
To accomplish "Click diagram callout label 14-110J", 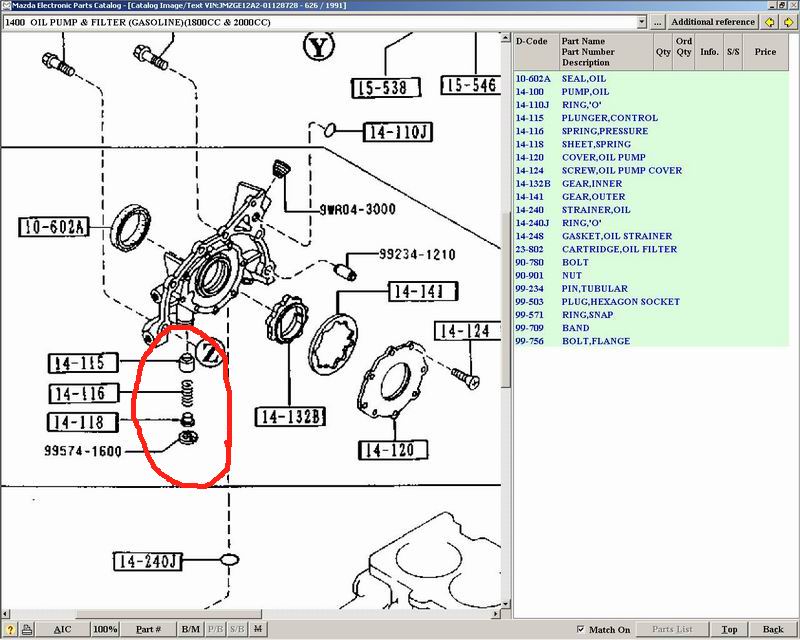I will pos(397,132).
